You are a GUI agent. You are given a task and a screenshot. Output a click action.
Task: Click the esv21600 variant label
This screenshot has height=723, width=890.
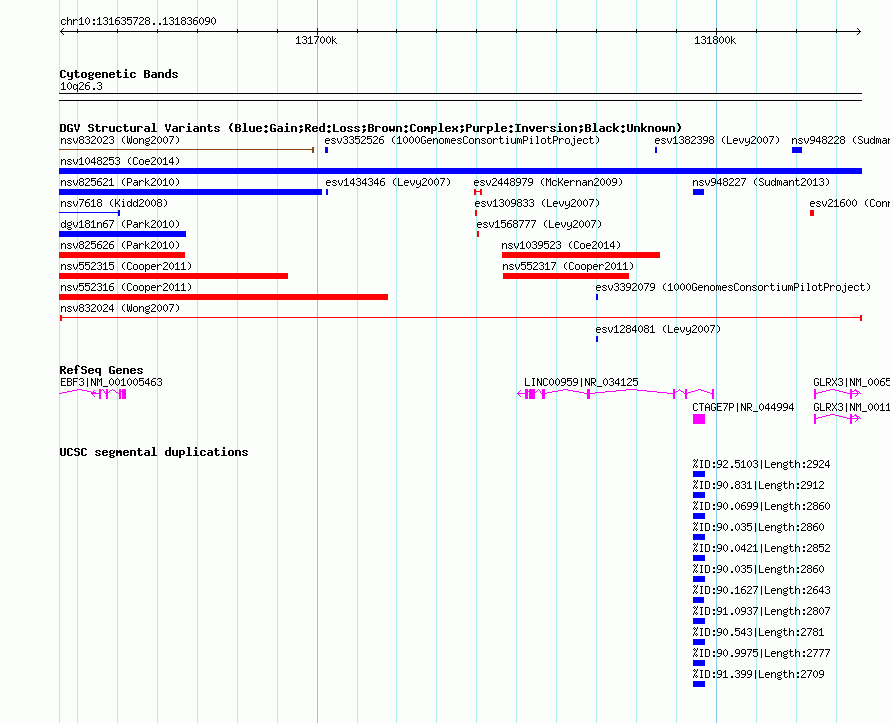click(849, 203)
